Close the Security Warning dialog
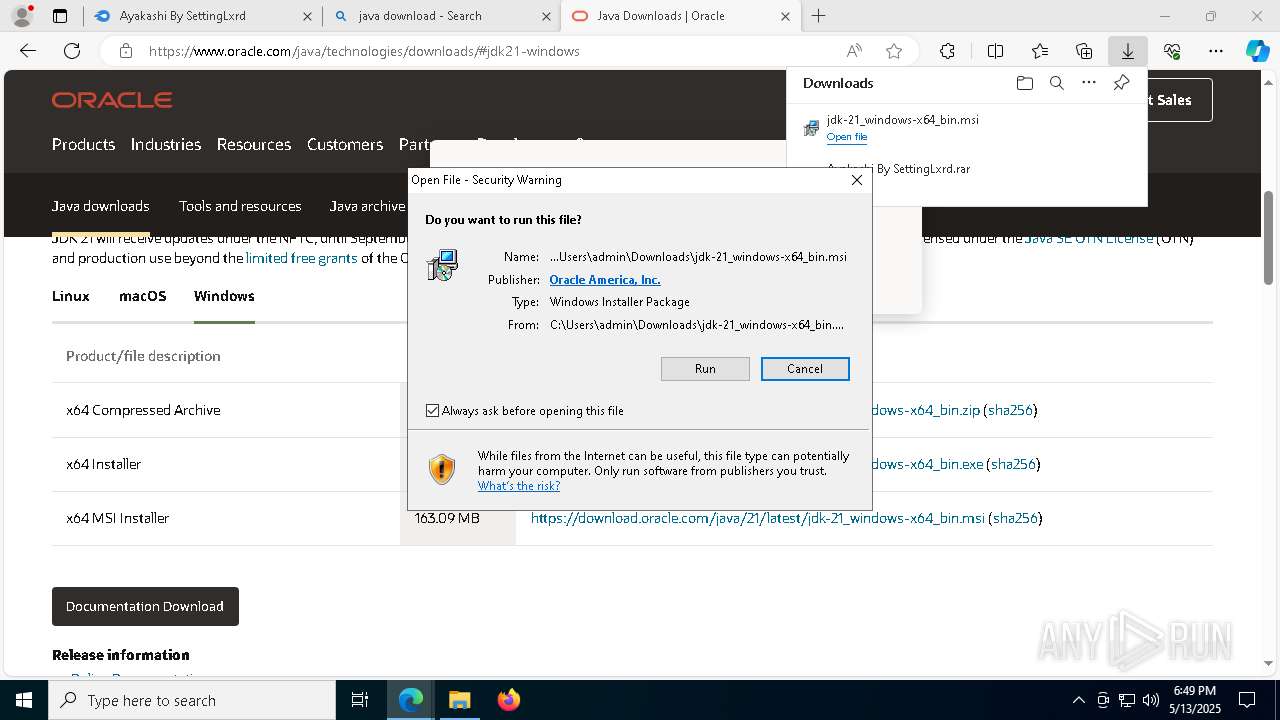This screenshot has width=1280, height=720. tap(856, 180)
